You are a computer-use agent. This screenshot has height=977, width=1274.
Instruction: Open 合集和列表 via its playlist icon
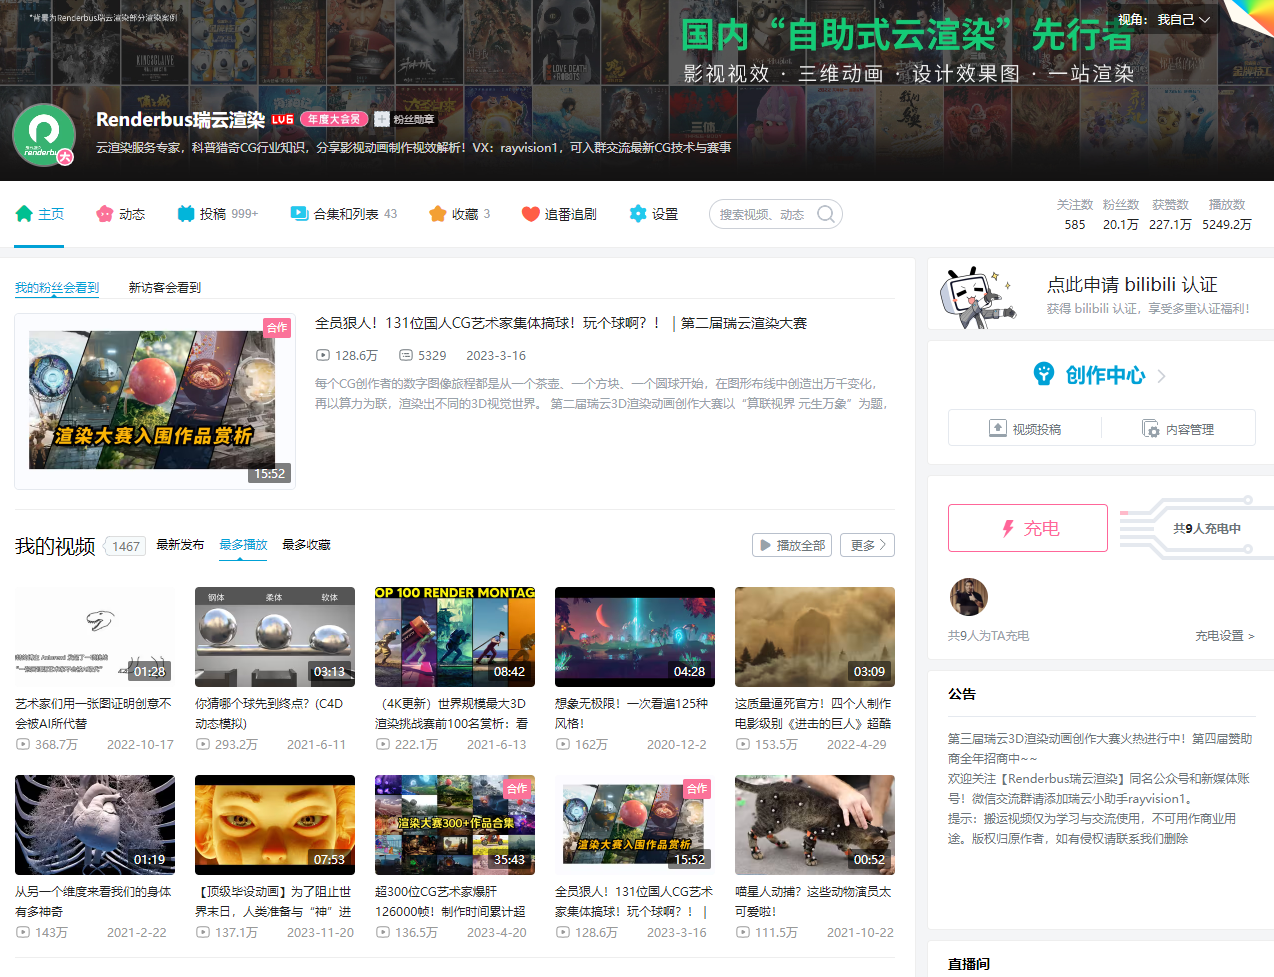(x=298, y=214)
